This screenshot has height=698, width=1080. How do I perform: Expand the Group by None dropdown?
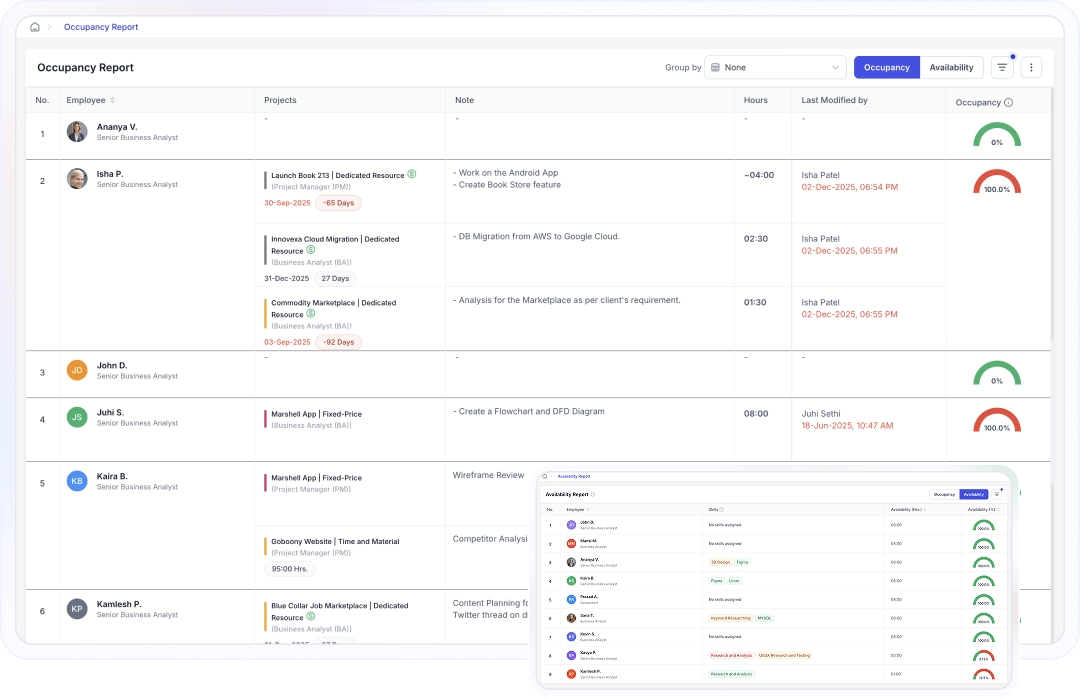tap(775, 68)
